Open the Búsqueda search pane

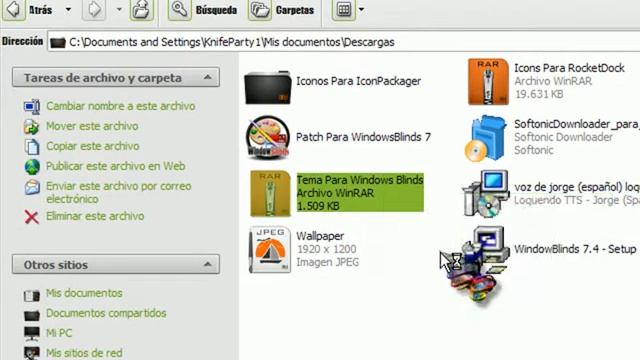[x=202, y=9]
